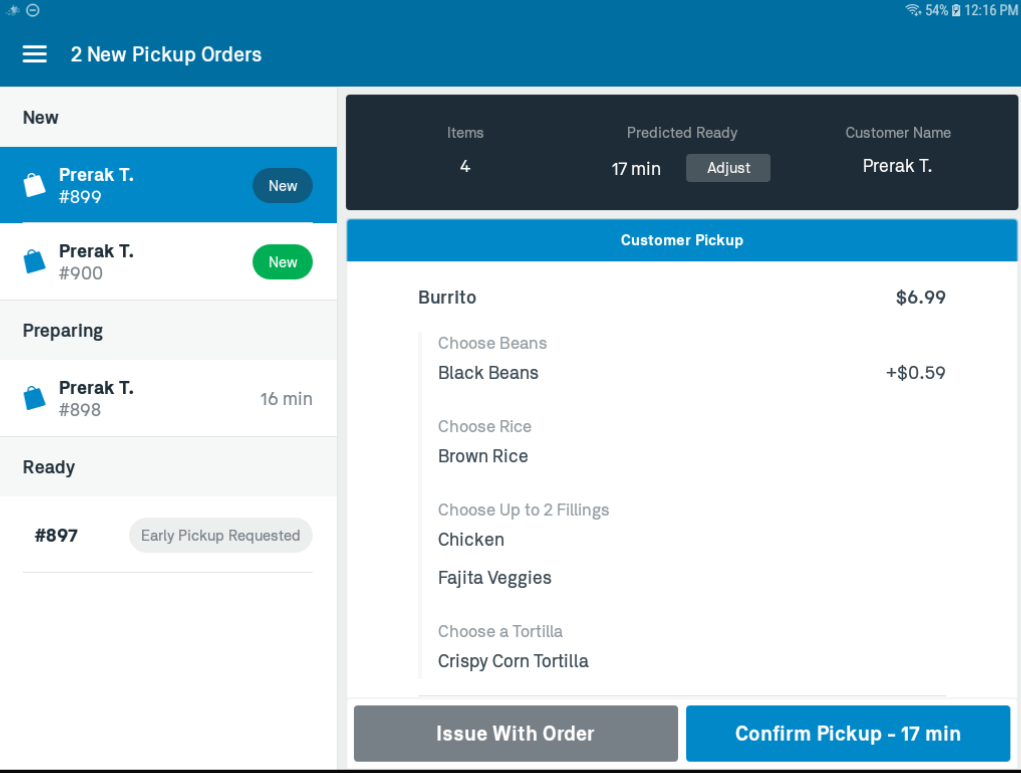The height and width of the screenshot is (773, 1021).
Task: Click the green New badge on order #900
Action: [282, 261]
